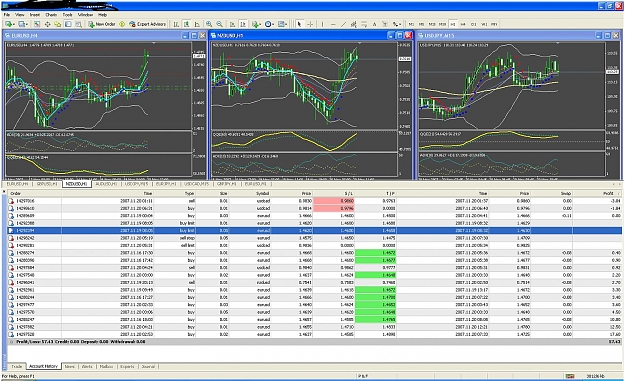The image size is (625, 381).
Task: Open the periods clock dropdown
Action: point(269,24)
